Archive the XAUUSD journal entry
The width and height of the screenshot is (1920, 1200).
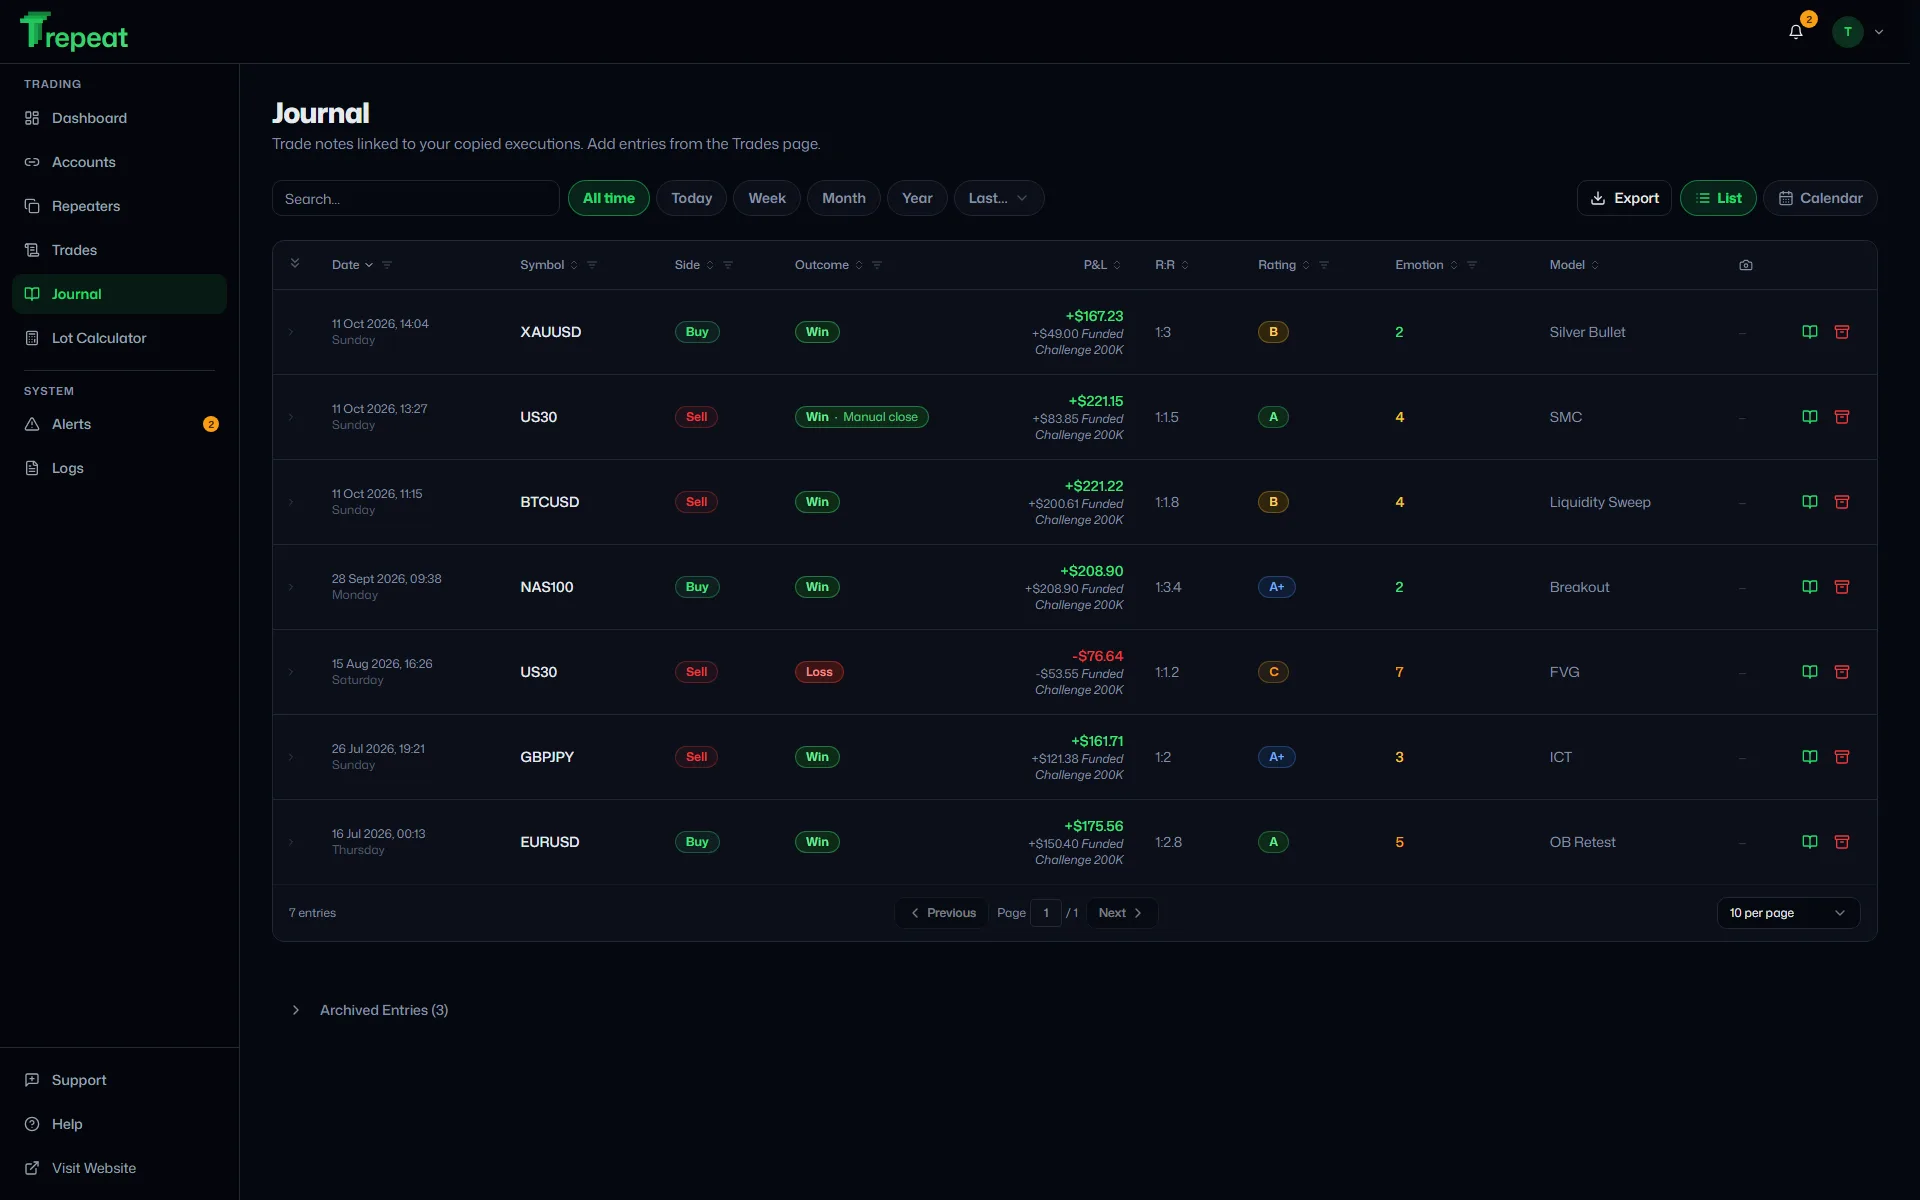click(x=1842, y=332)
